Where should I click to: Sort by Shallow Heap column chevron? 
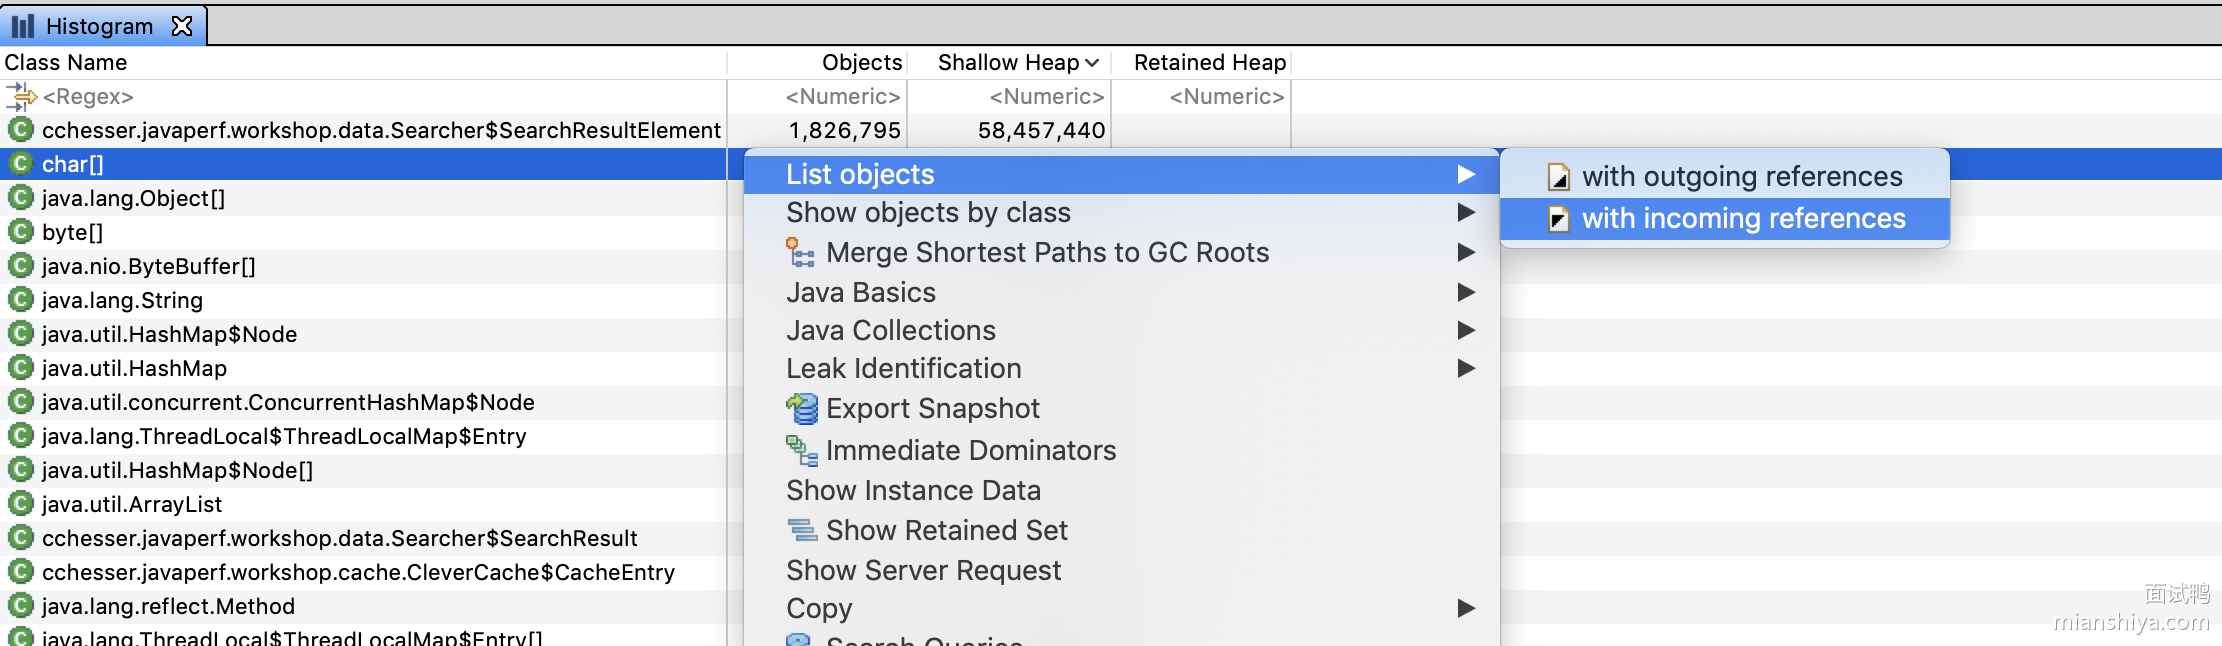point(1092,63)
